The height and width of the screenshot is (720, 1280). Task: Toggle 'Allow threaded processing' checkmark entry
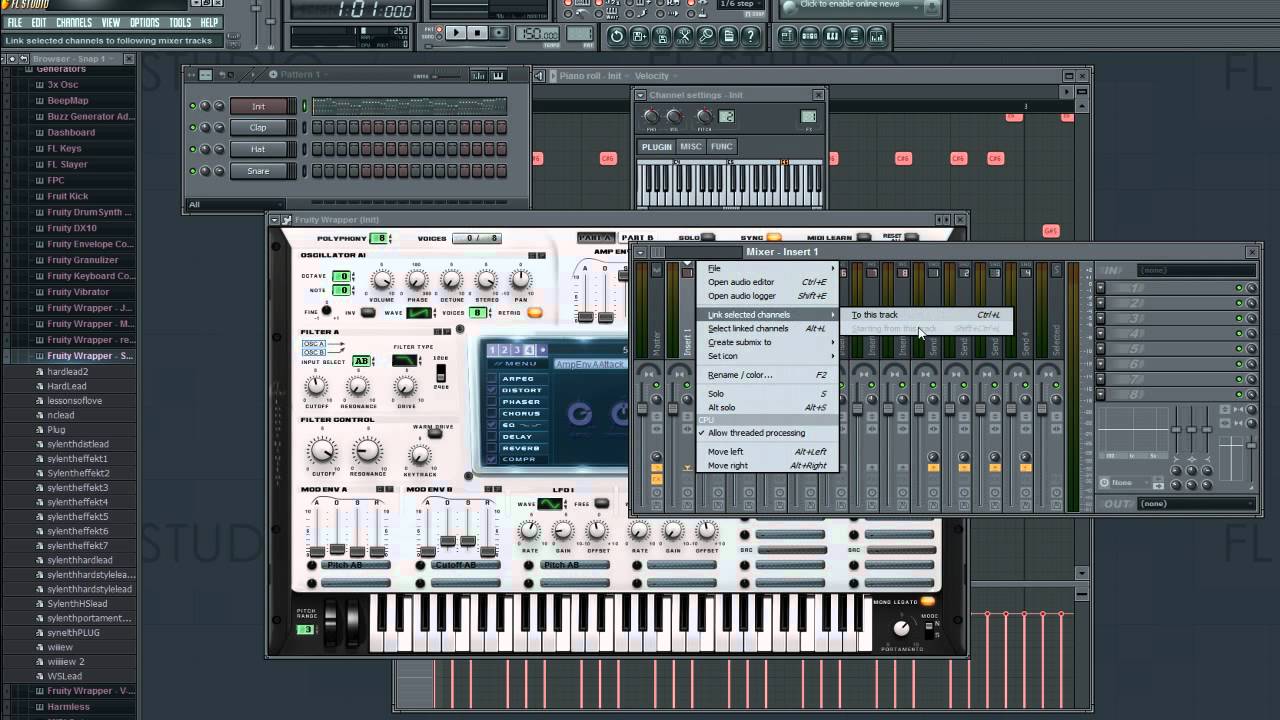coord(767,433)
